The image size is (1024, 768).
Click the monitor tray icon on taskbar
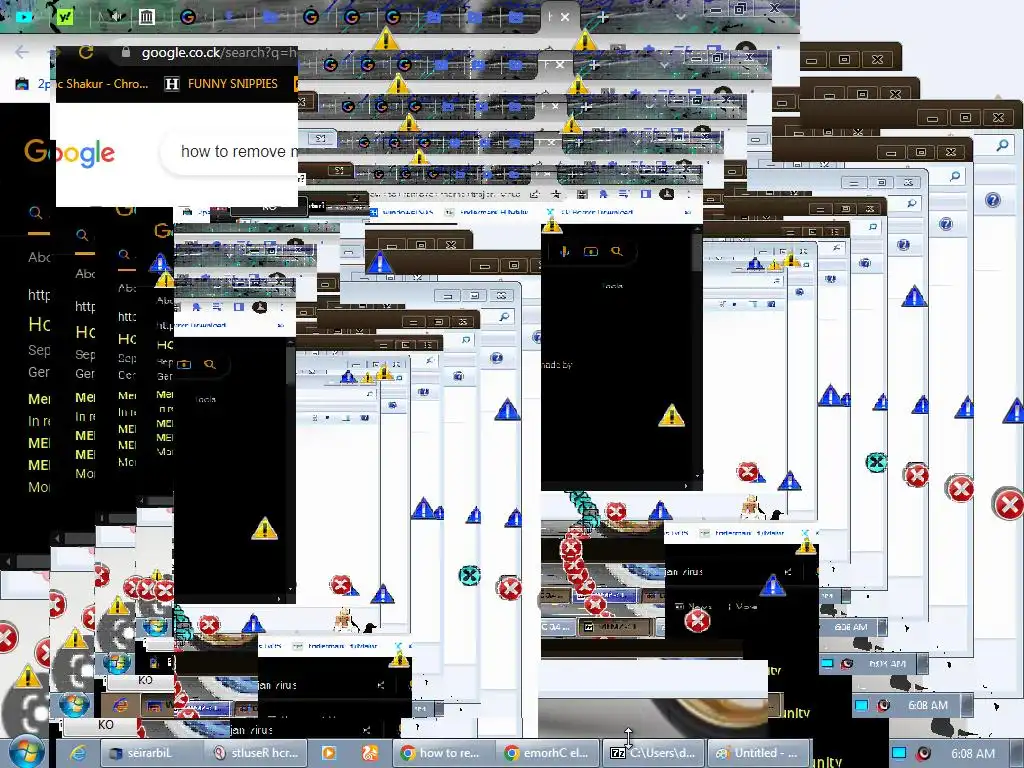tap(899, 753)
